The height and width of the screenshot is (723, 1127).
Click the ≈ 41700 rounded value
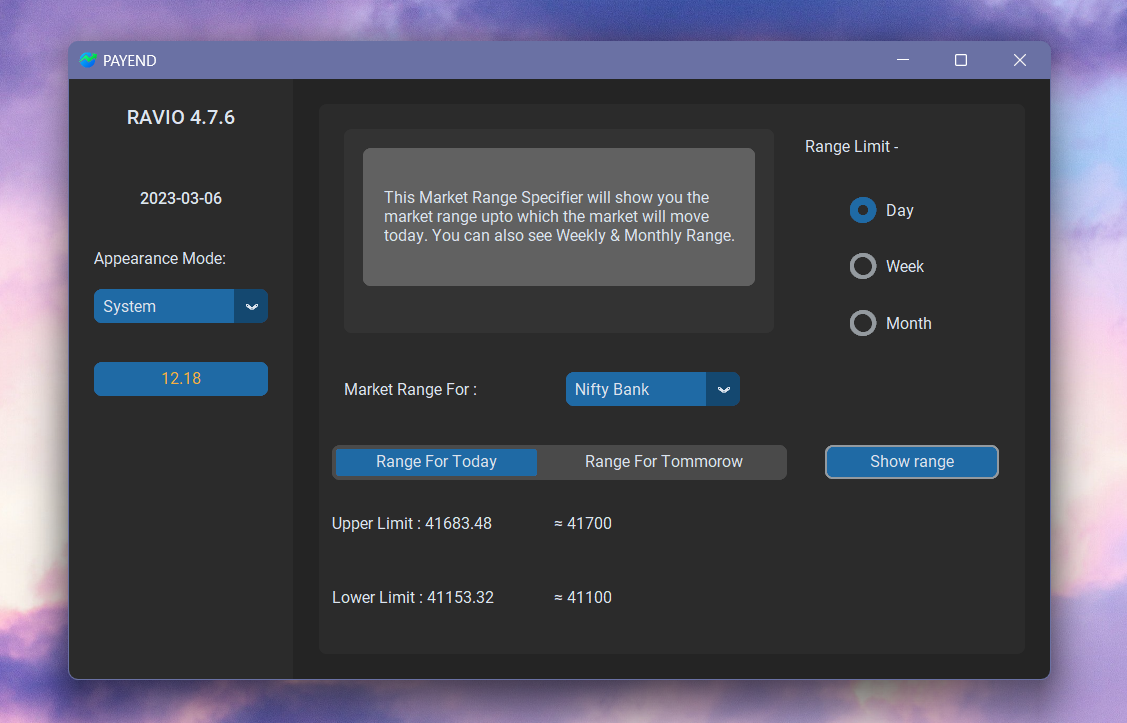point(583,523)
